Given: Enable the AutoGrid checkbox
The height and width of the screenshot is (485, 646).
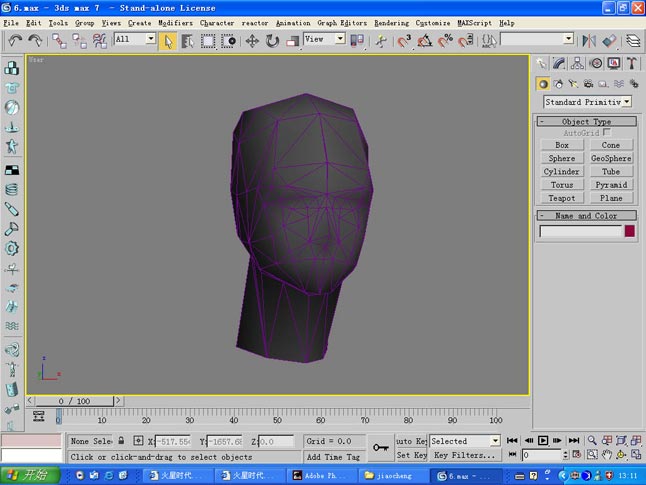Looking at the screenshot, I should [606, 132].
